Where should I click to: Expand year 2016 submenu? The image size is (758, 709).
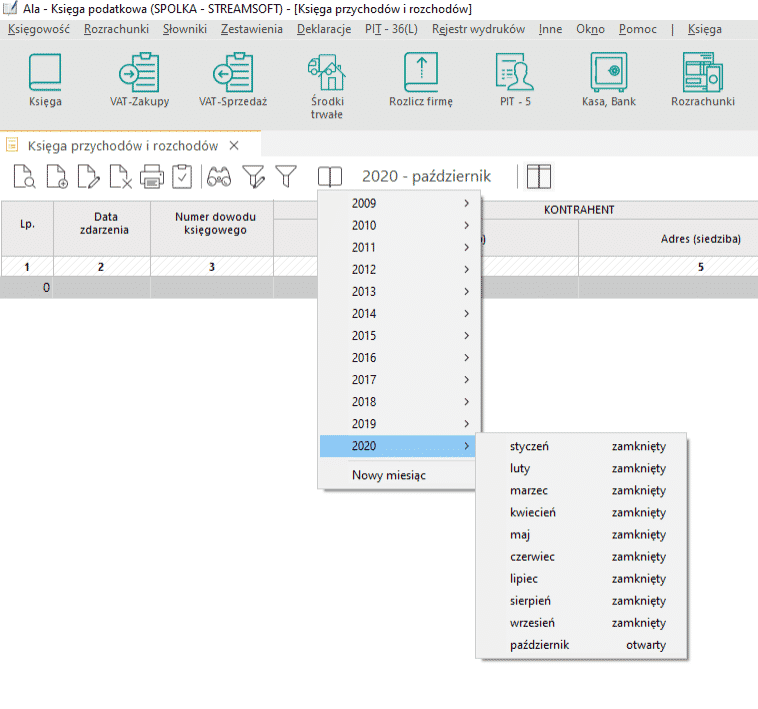pyautogui.click(x=398, y=358)
